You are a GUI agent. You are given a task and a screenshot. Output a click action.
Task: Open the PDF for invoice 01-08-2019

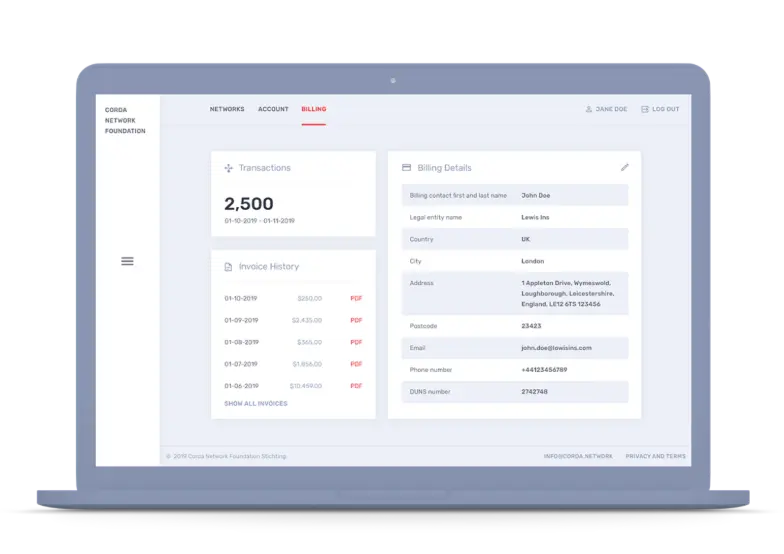click(356, 342)
